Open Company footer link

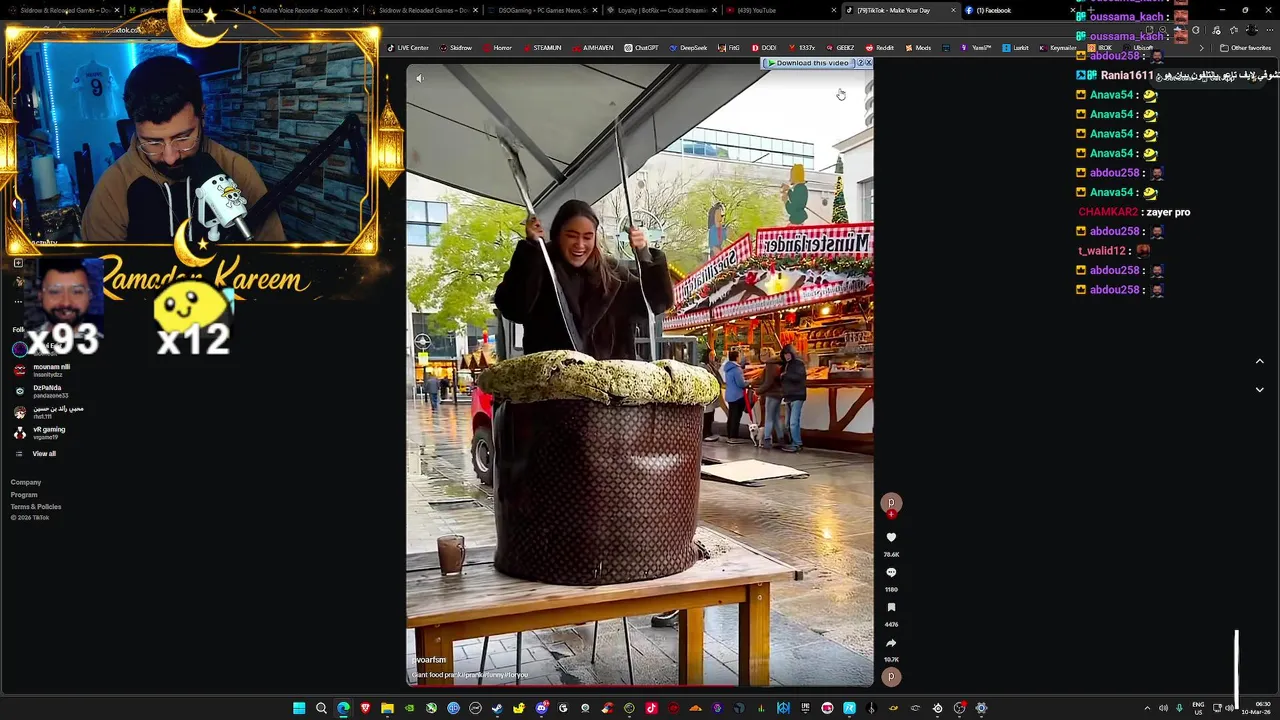pos(26,482)
